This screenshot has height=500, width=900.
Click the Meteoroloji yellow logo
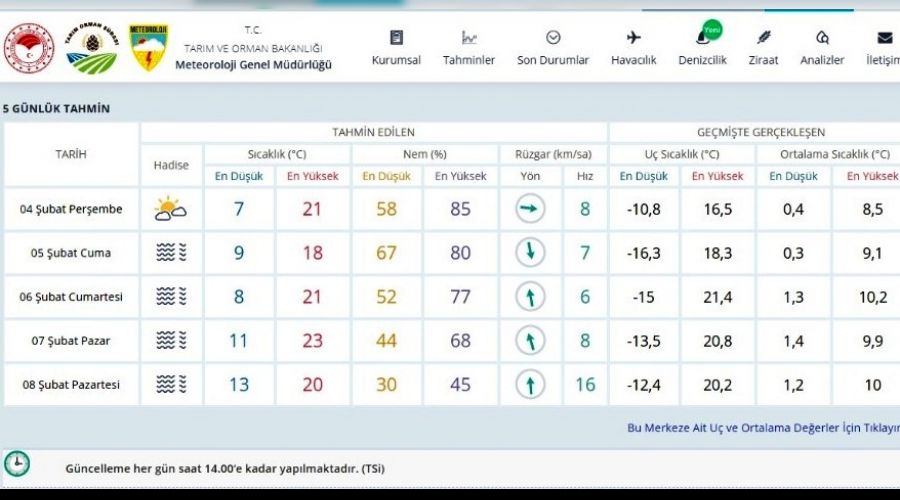click(x=149, y=47)
